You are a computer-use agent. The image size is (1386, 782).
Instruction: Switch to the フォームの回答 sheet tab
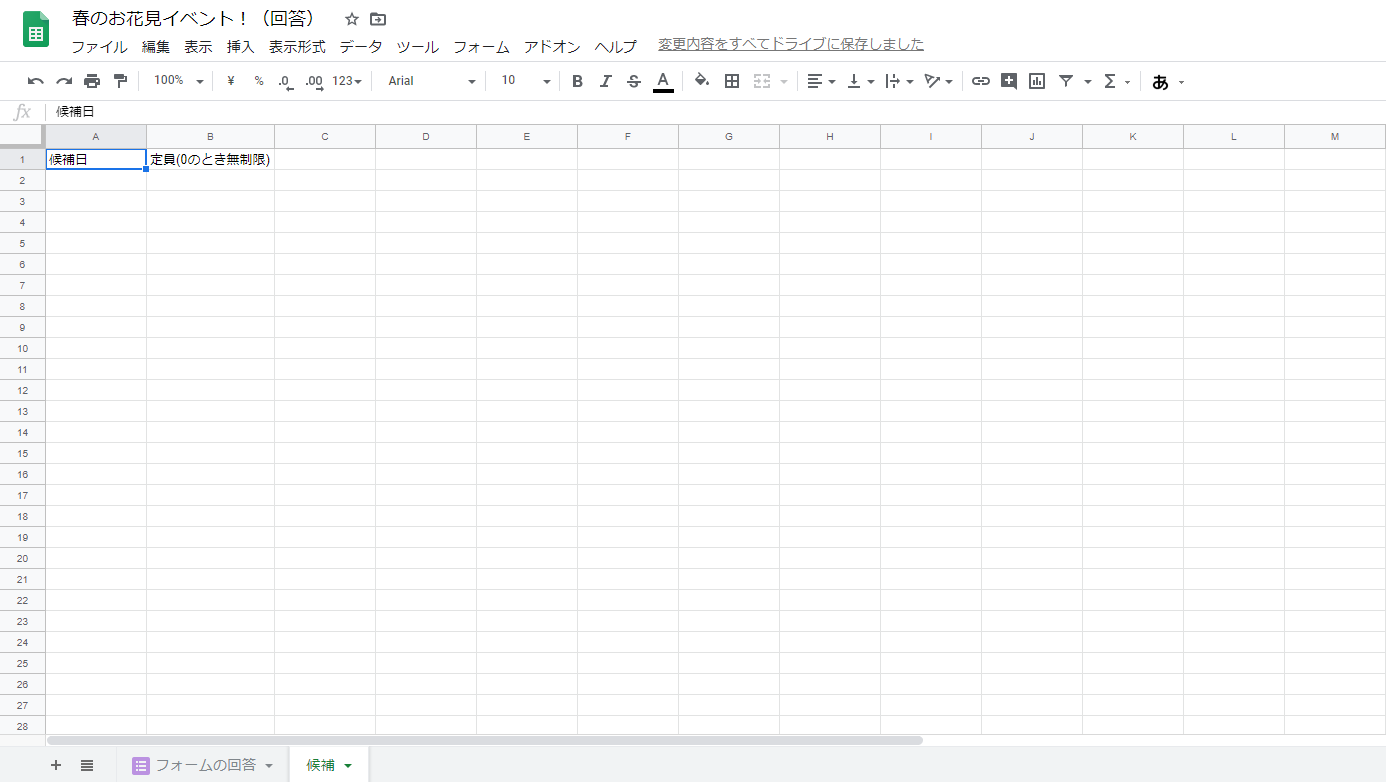(x=205, y=765)
